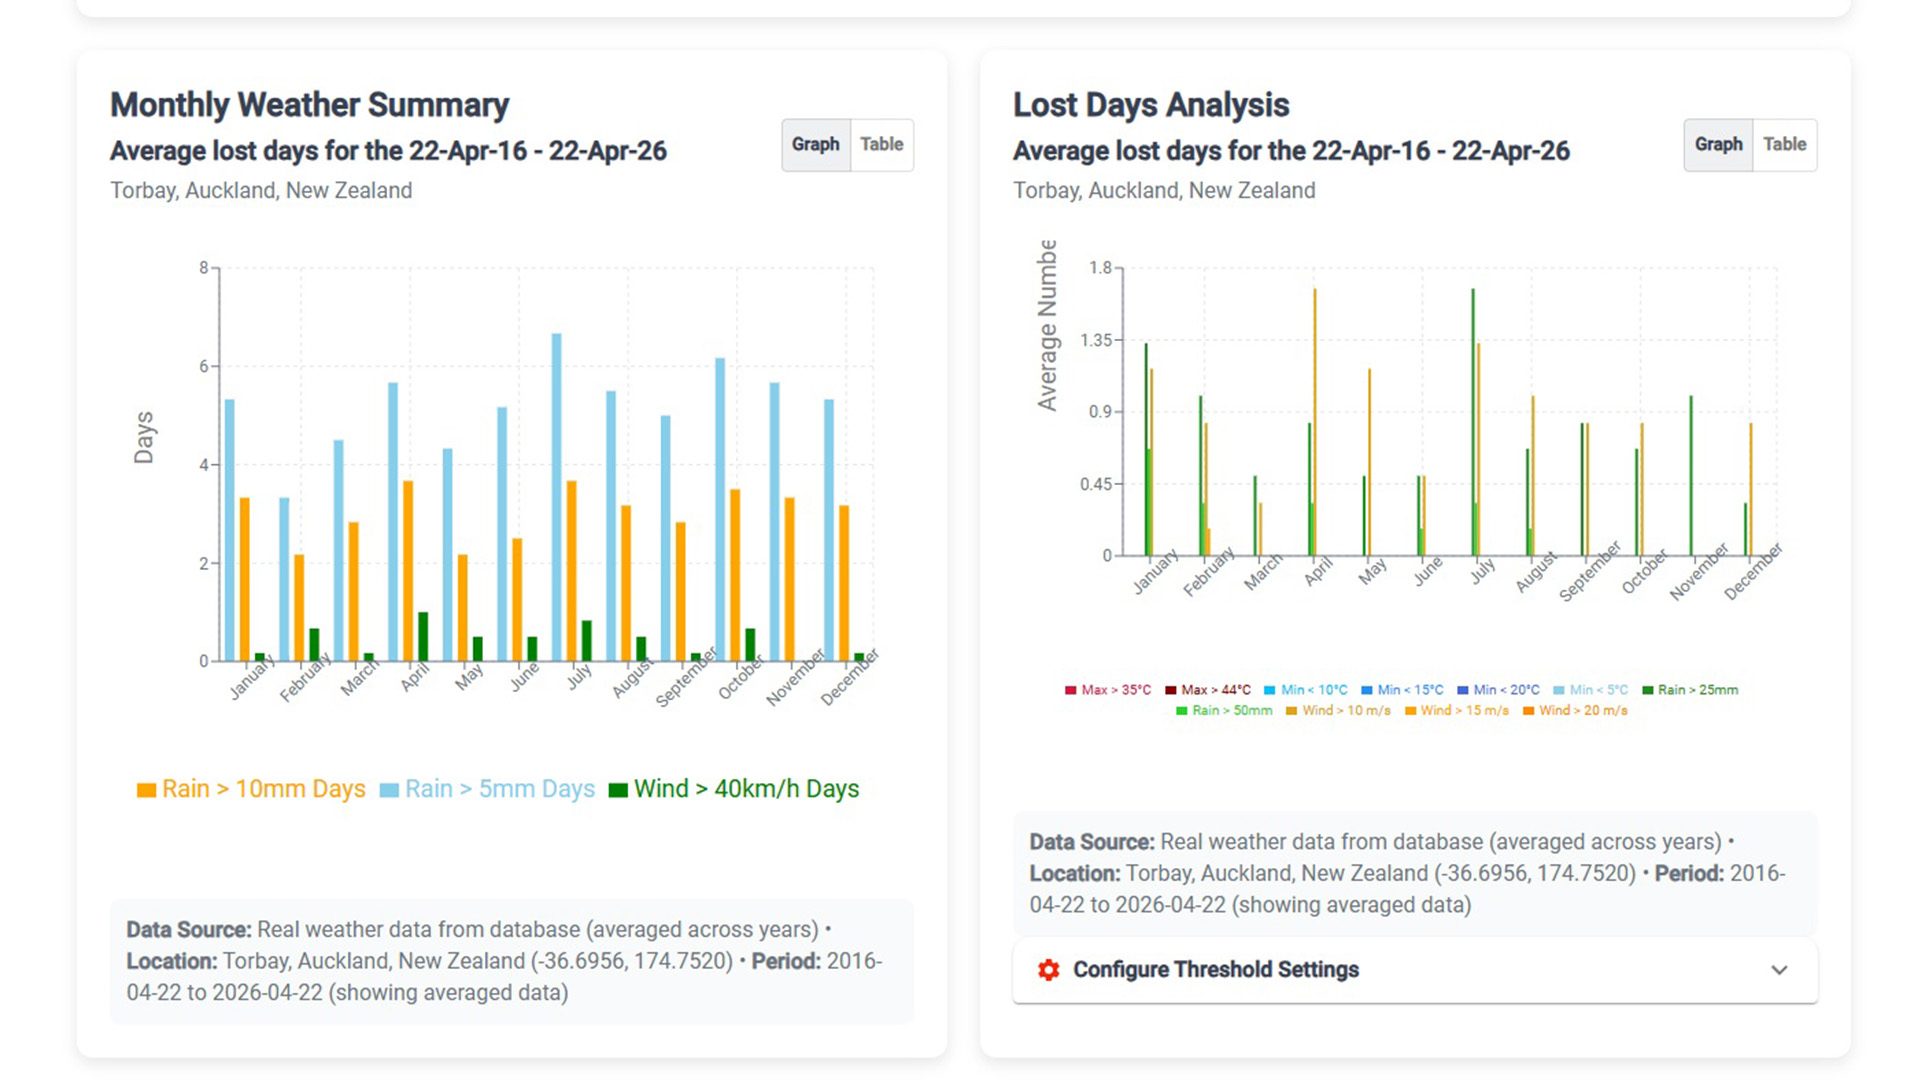Click the October label in Lost Days Analysis chart

(x=1644, y=571)
